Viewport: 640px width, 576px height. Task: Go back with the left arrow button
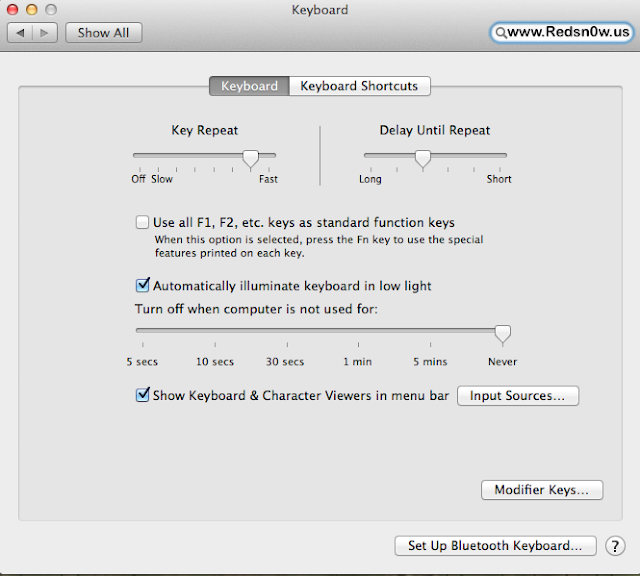tap(20, 33)
